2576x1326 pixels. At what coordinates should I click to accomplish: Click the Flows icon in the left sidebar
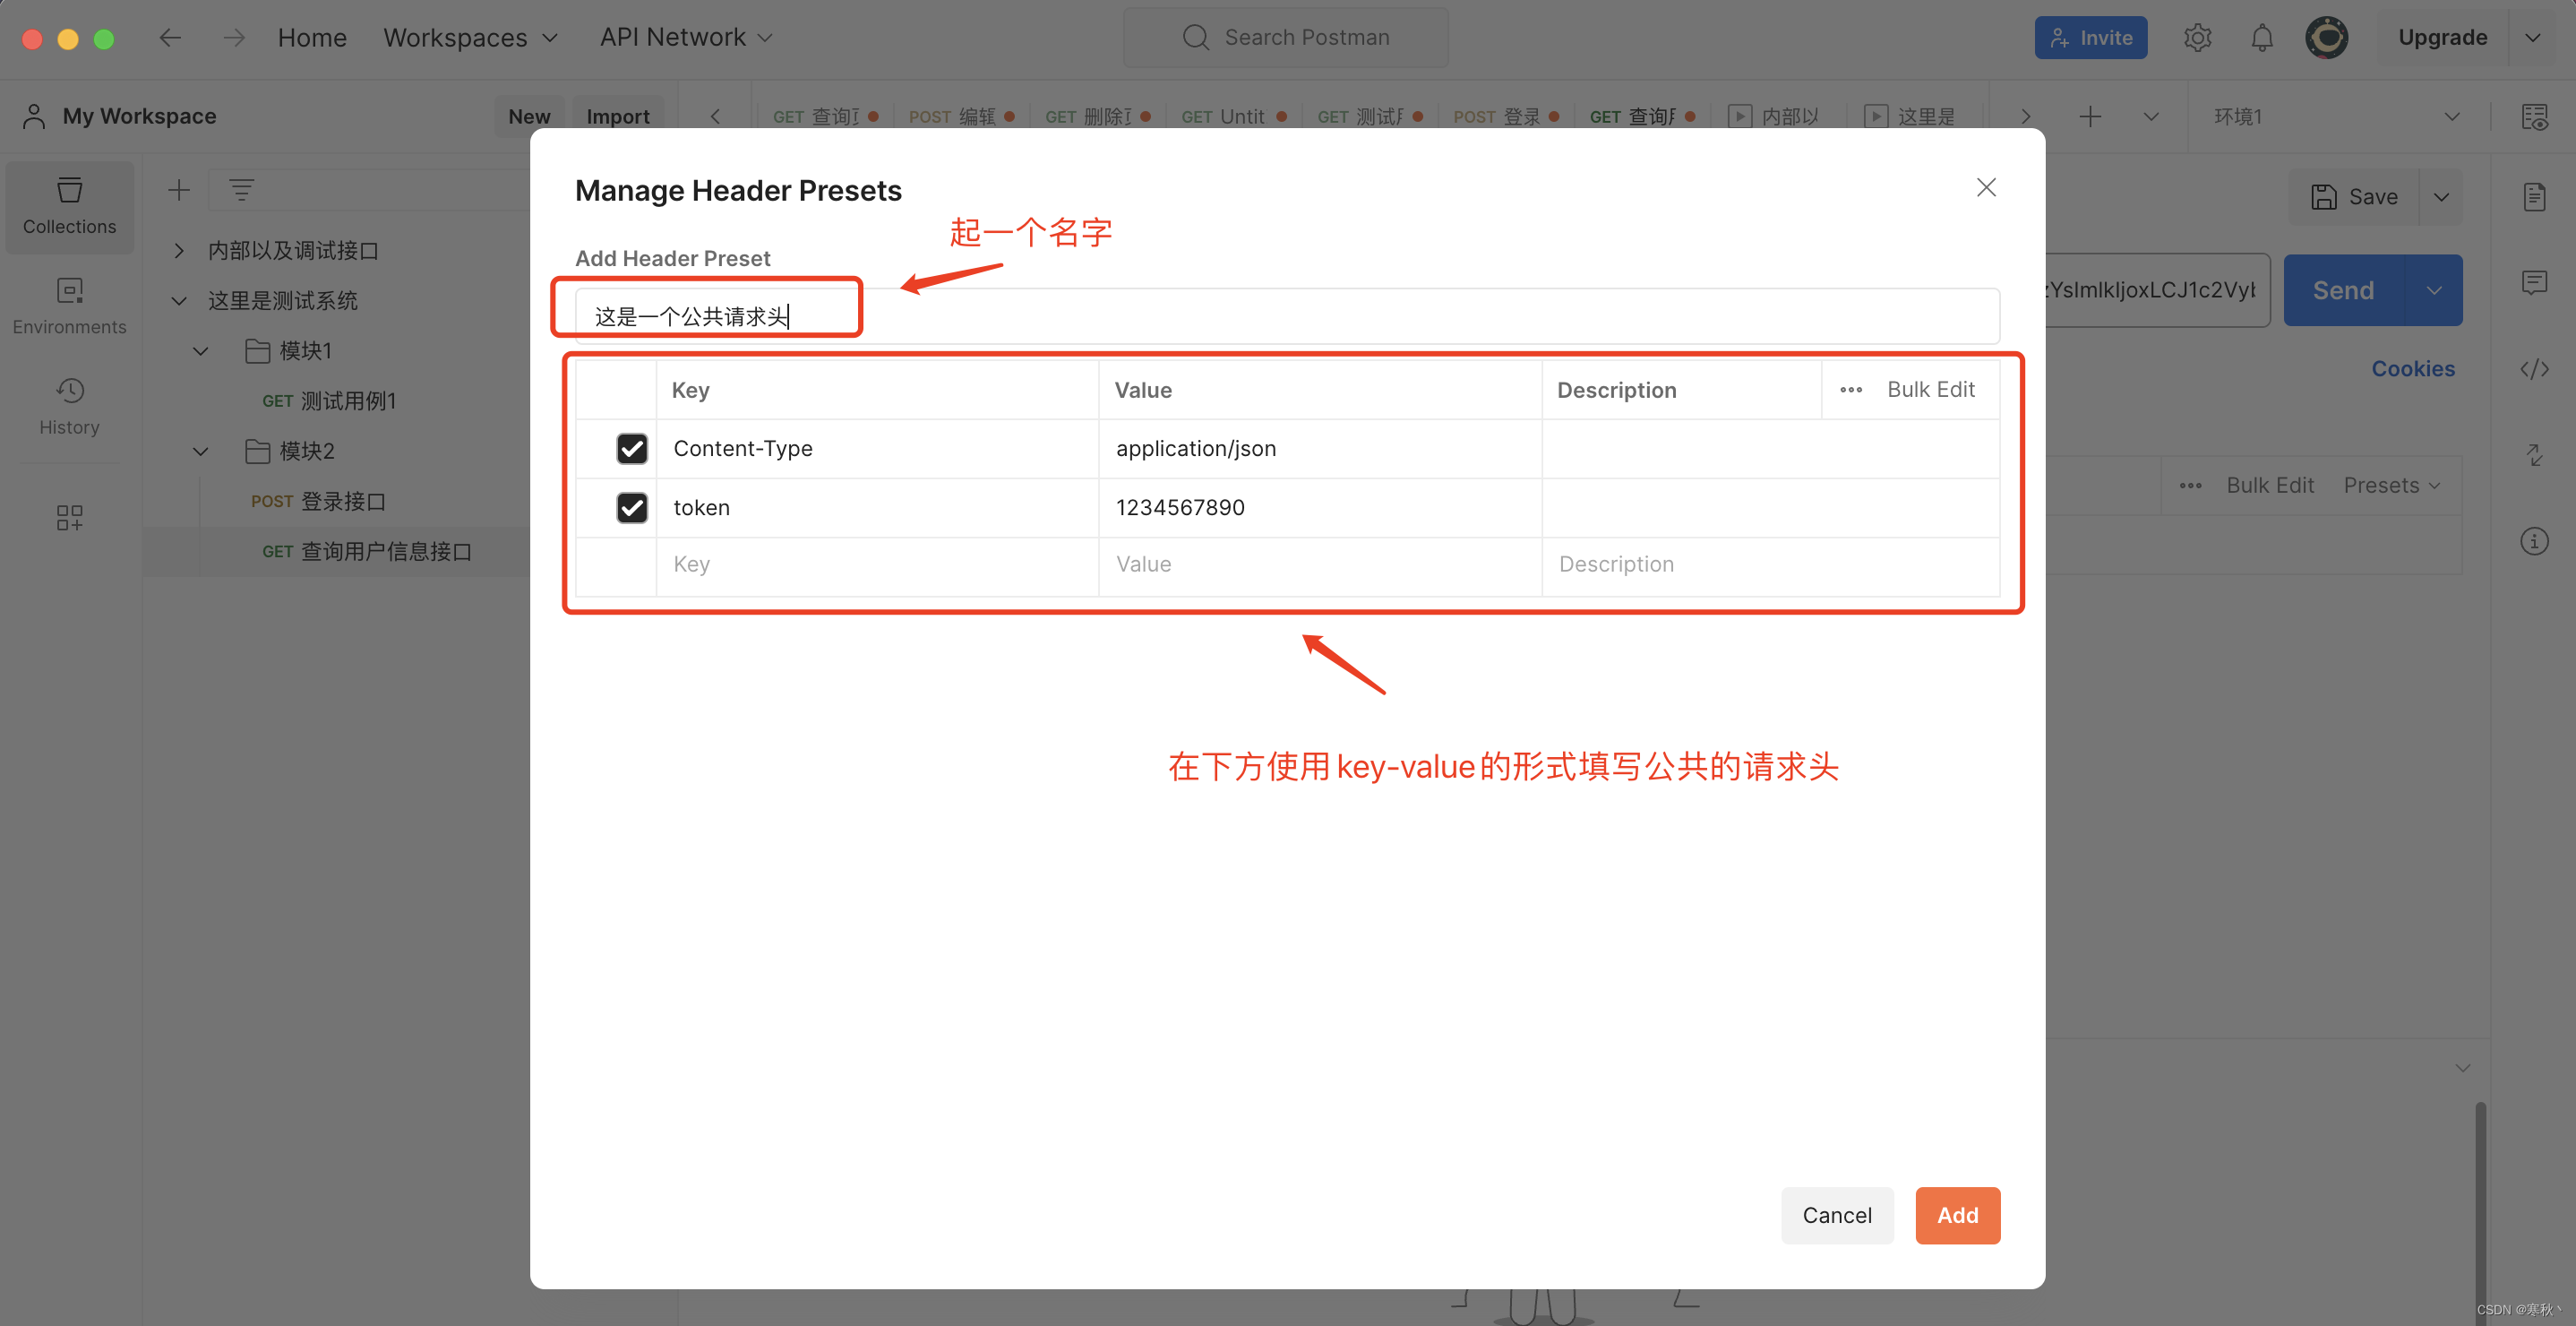[69, 517]
